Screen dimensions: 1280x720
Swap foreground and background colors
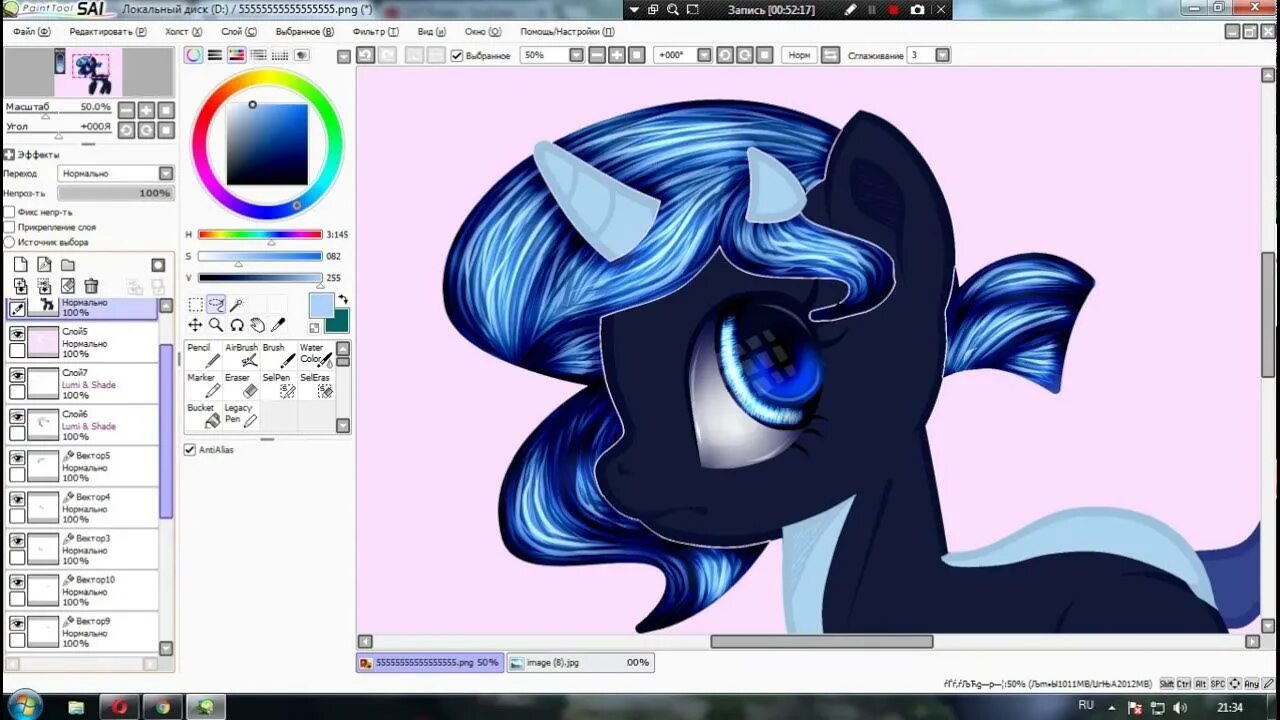pyautogui.click(x=343, y=299)
